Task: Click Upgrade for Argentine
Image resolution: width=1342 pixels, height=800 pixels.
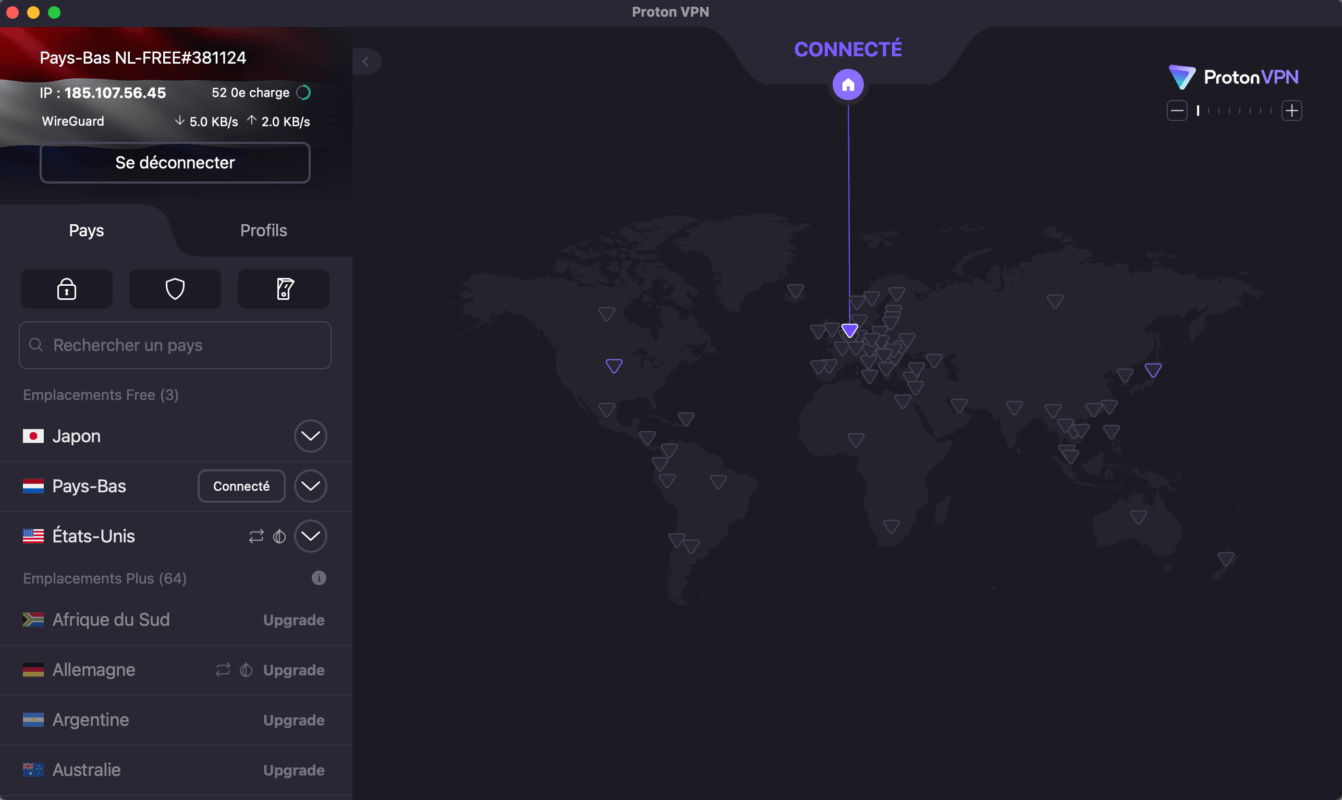Action: click(x=294, y=720)
